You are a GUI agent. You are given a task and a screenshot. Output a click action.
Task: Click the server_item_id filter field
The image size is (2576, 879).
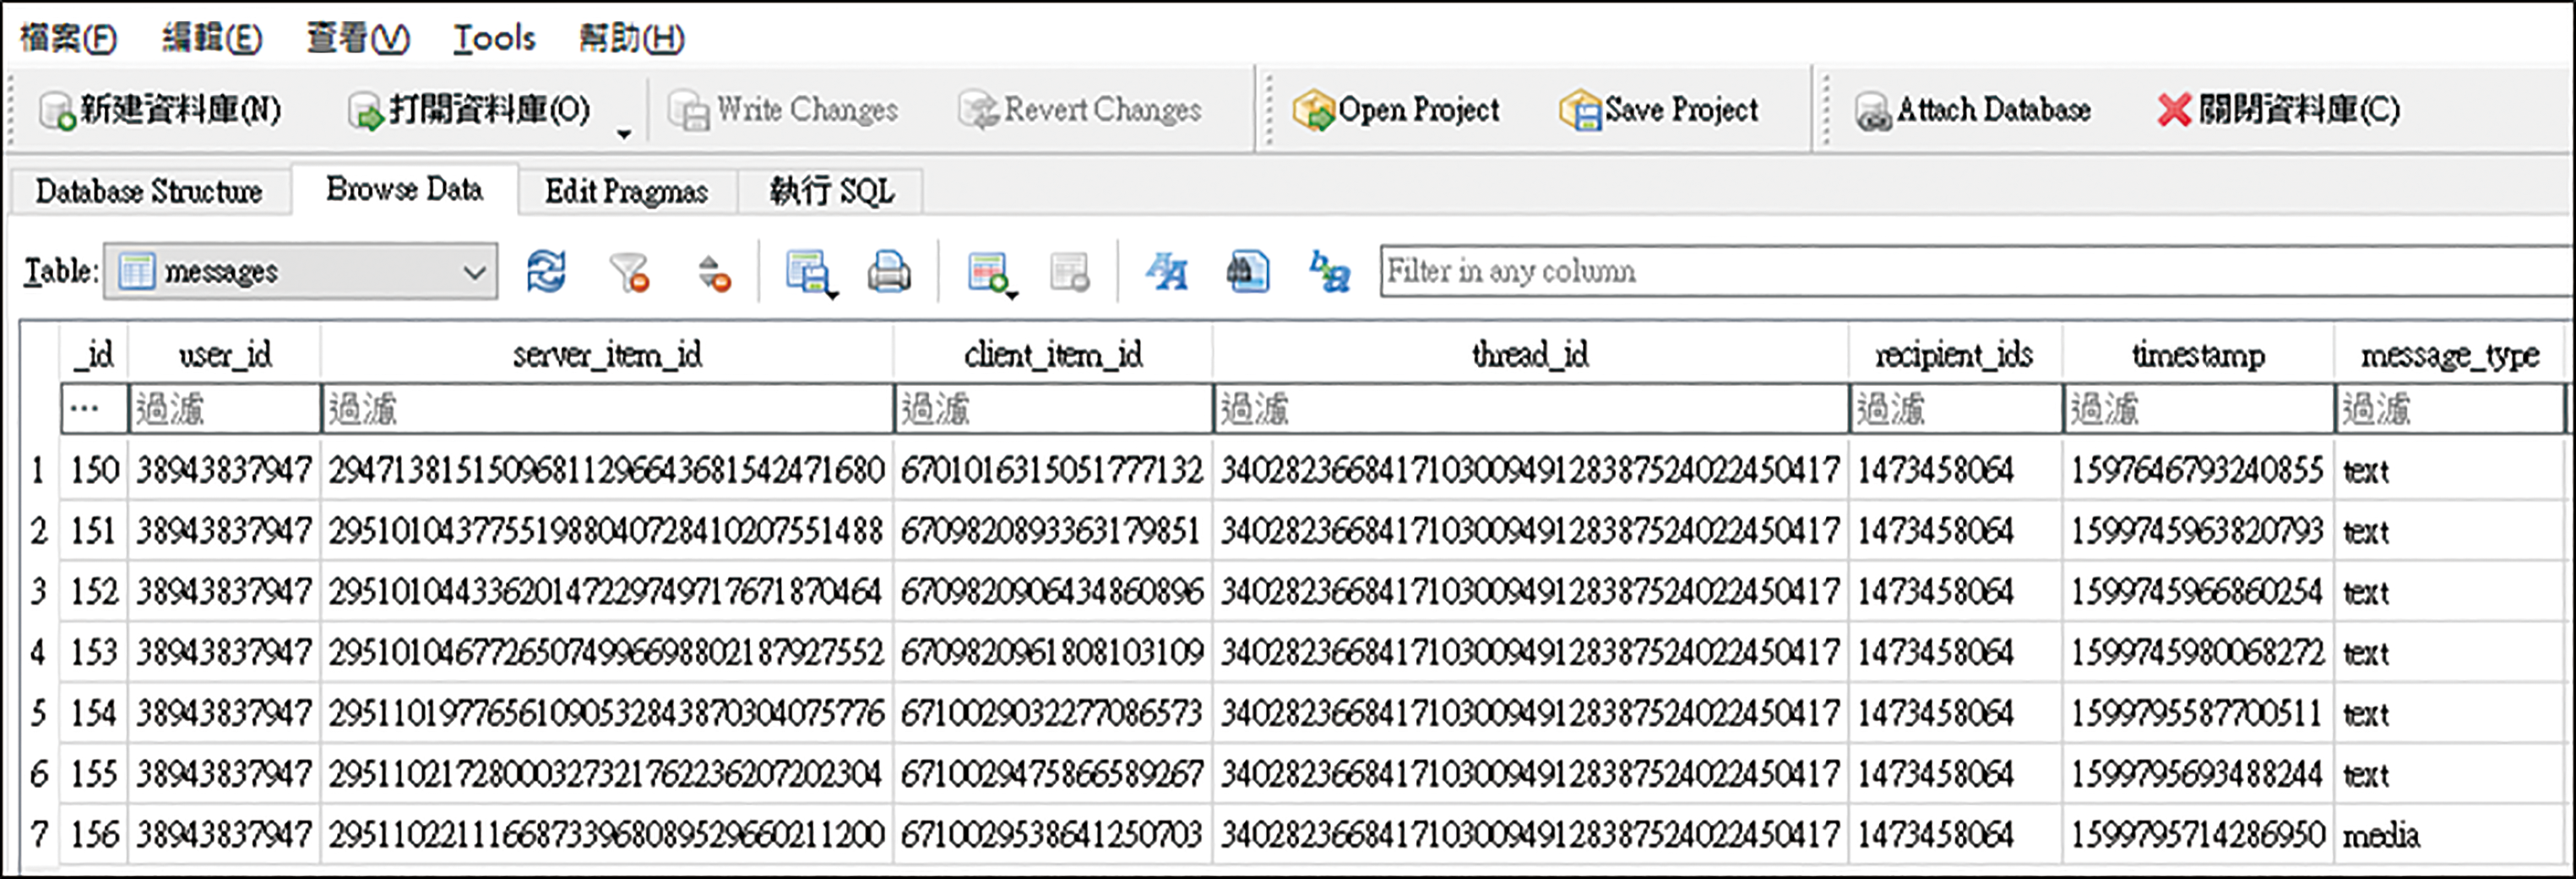pos(607,408)
